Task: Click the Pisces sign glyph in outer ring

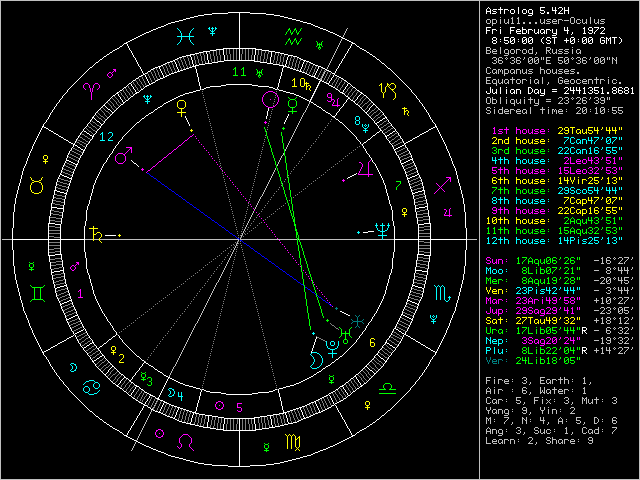Action: (185, 36)
